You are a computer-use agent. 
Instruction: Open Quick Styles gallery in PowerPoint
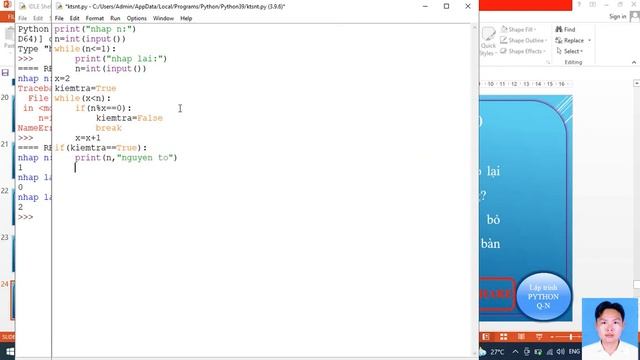tap(488, 42)
